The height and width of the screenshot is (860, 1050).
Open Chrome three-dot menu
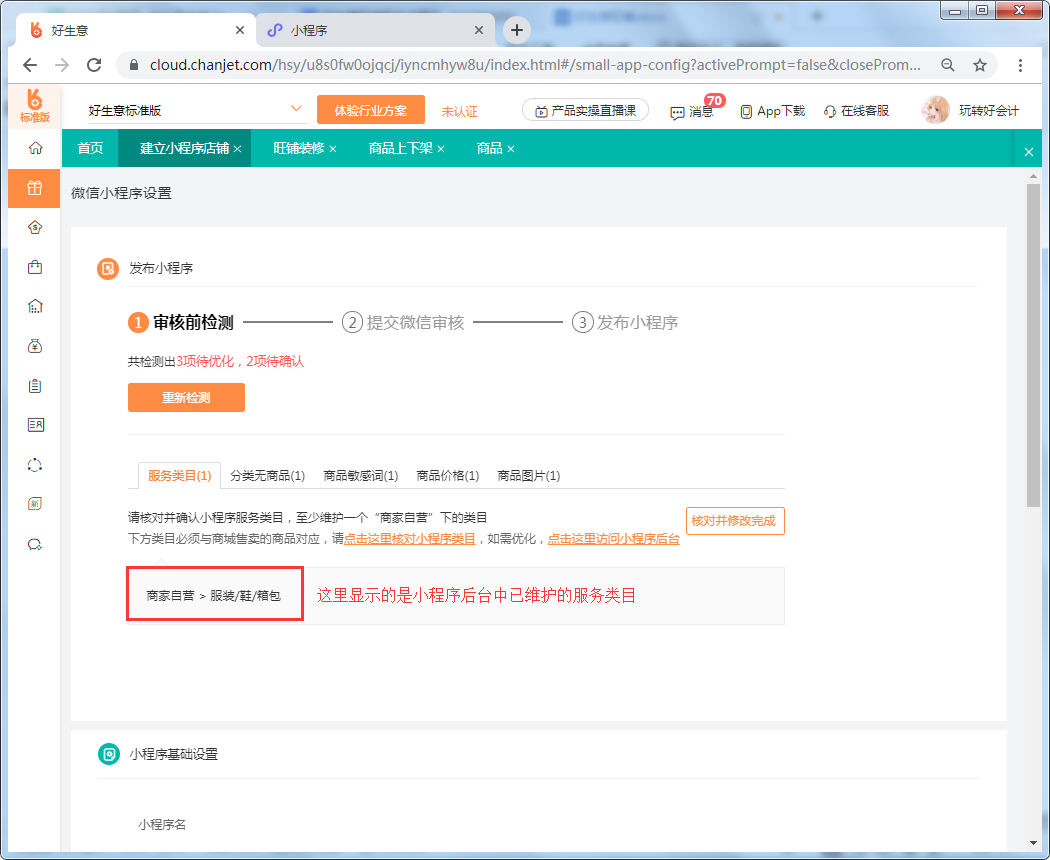(x=1020, y=65)
